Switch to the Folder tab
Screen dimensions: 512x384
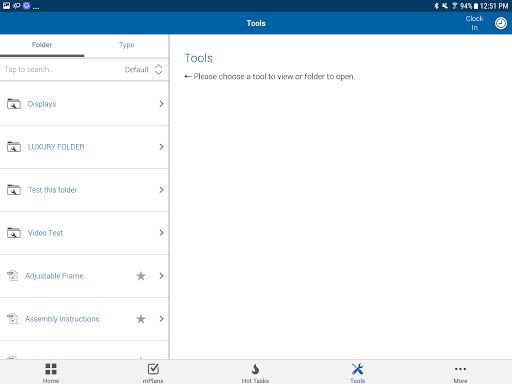pyautogui.click(x=42, y=45)
